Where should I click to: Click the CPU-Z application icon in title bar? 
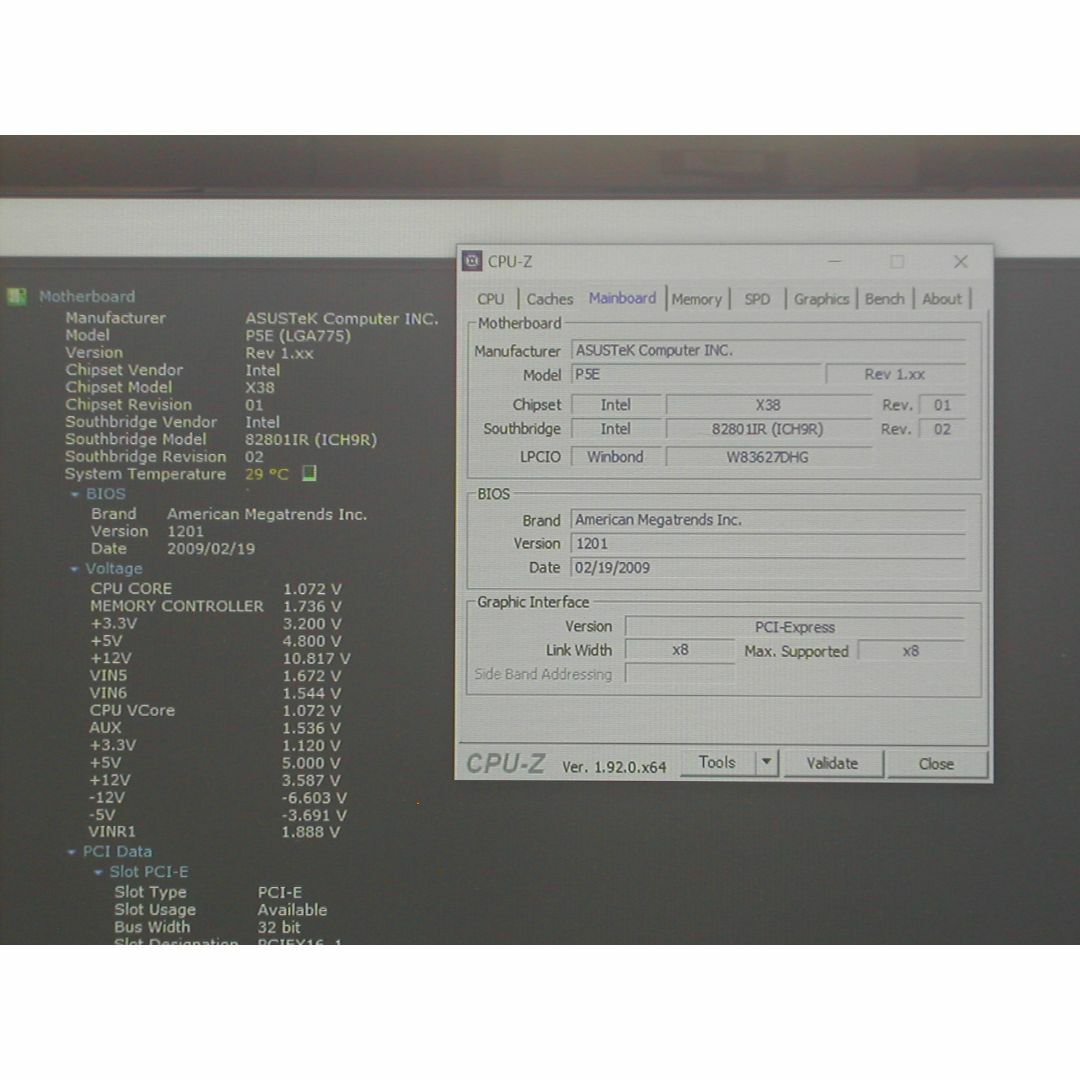(472, 261)
